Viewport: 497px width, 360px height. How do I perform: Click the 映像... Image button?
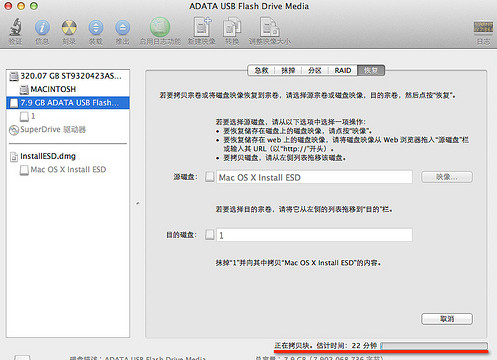pyautogui.click(x=447, y=177)
